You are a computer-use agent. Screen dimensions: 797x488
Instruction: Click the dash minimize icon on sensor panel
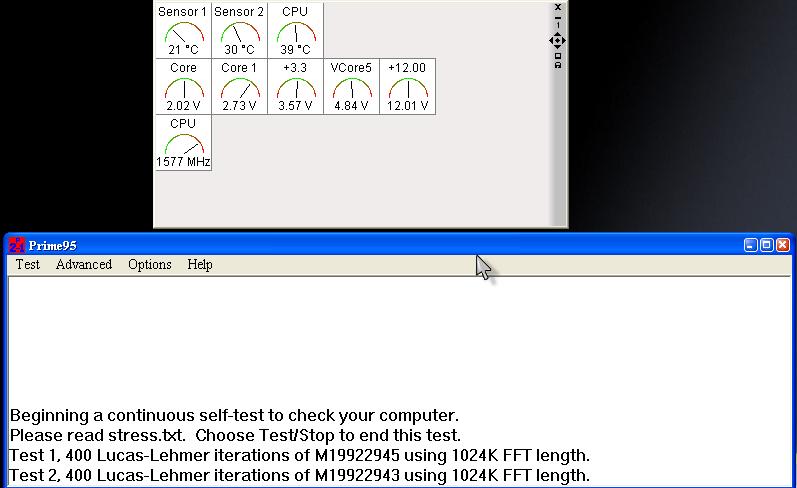click(558, 18)
